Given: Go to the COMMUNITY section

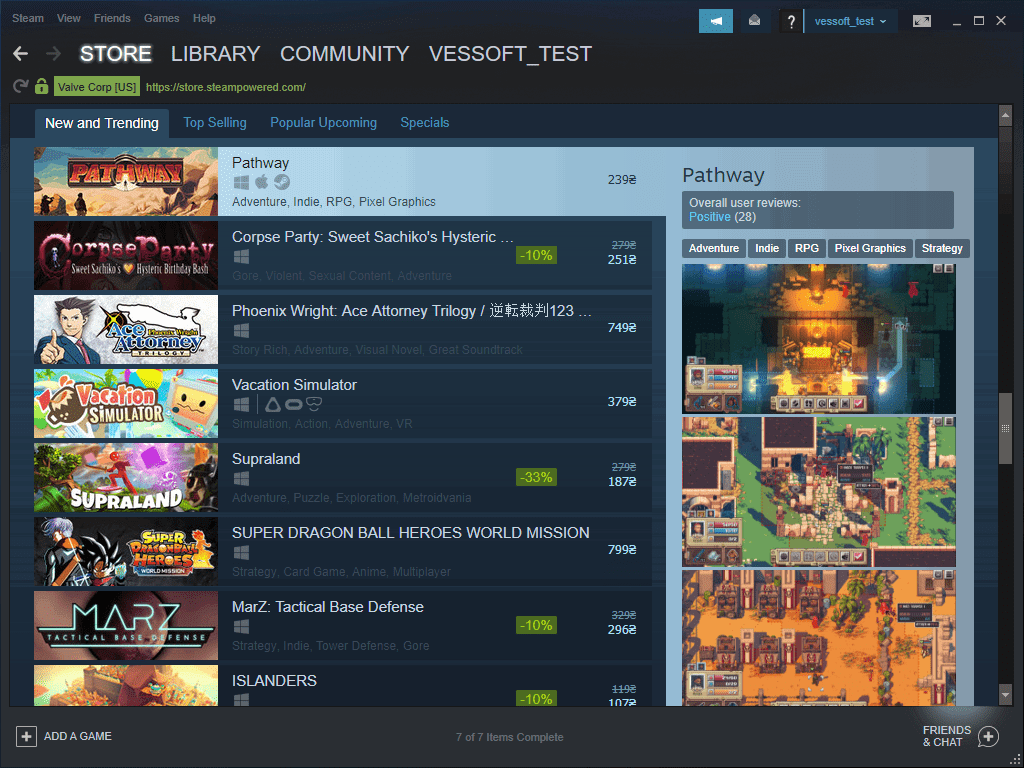Looking at the screenshot, I should [x=345, y=54].
